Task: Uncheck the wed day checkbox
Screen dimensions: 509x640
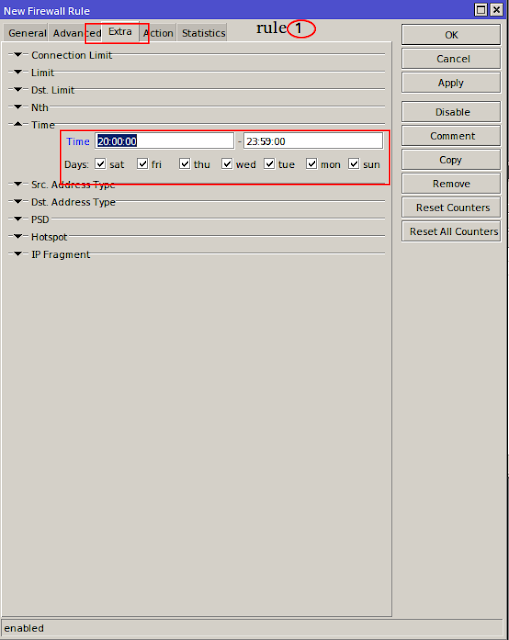Action: 227,164
